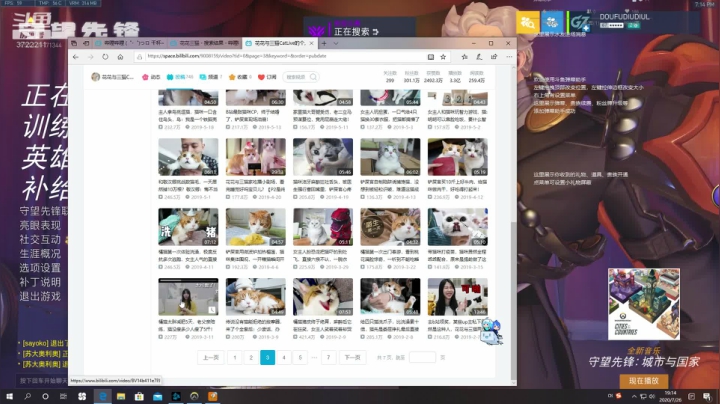Image resolution: width=720 pixels, height=404 pixels.
Task: Open the 花花与三猫 channel avatar
Action: click(x=96, y=77)
